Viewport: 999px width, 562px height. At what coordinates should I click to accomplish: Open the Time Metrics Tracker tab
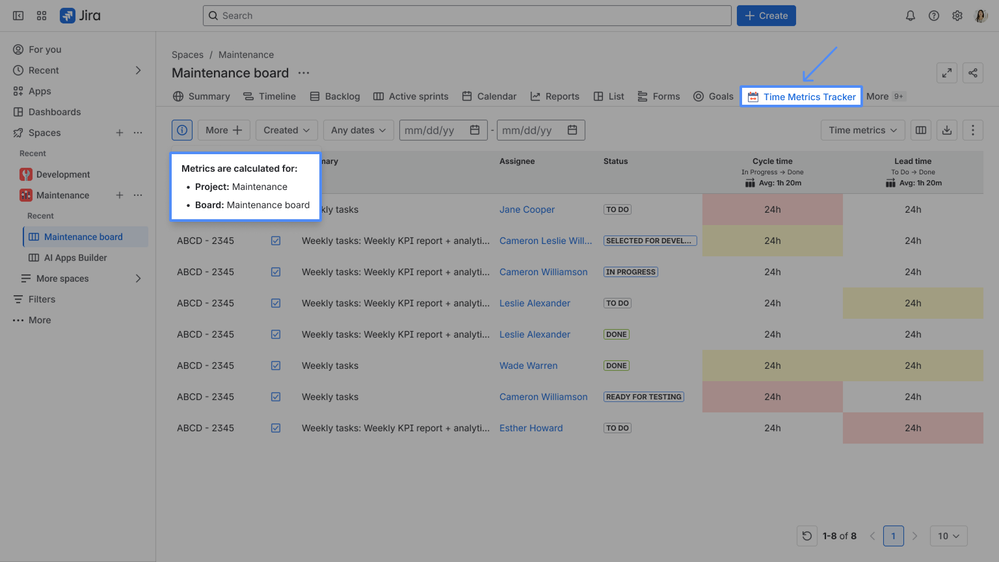point(801,97)
